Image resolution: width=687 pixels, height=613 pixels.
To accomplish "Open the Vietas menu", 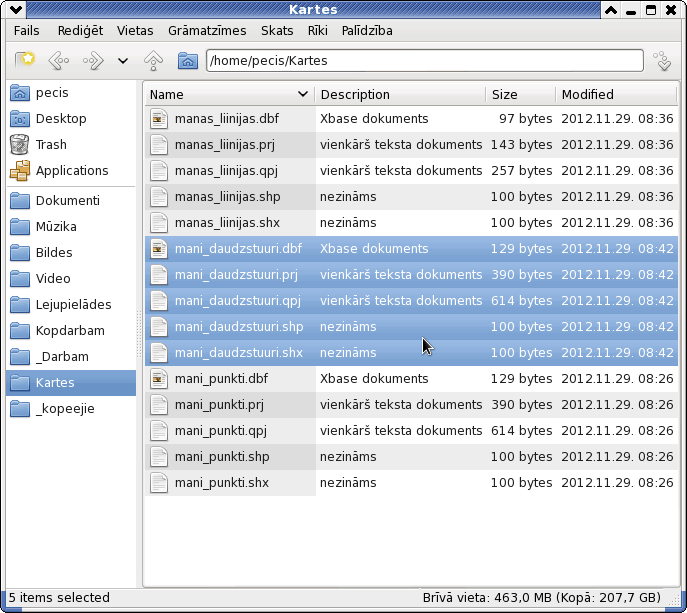I will (x=135, y=31).
